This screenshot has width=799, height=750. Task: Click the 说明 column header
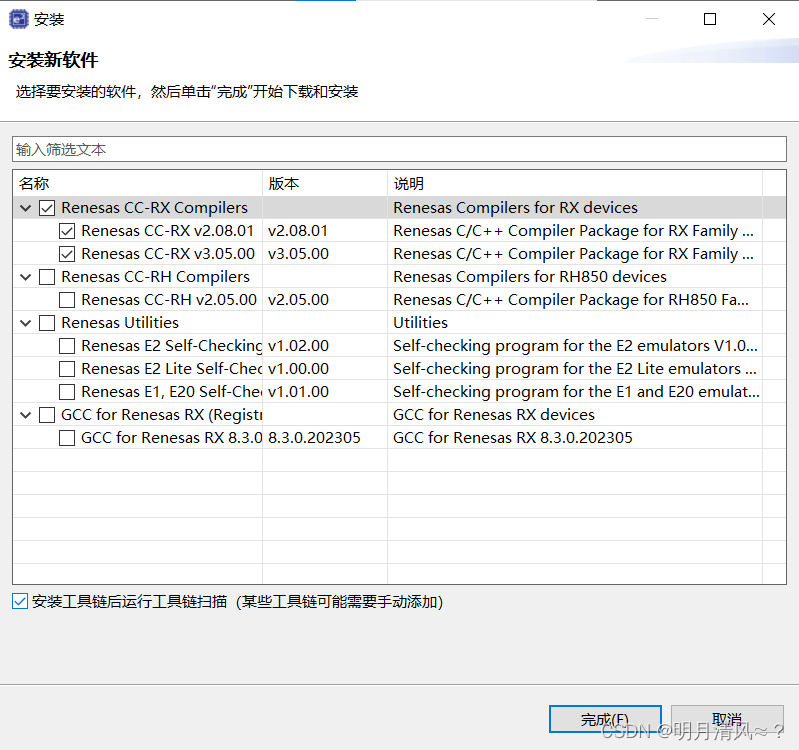[575, 183]
